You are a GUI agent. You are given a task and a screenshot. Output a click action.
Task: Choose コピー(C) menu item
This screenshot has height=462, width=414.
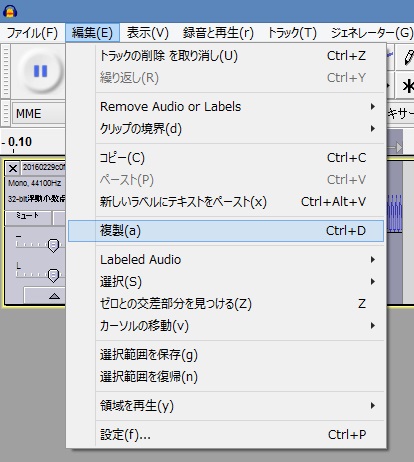pos(226,158)
